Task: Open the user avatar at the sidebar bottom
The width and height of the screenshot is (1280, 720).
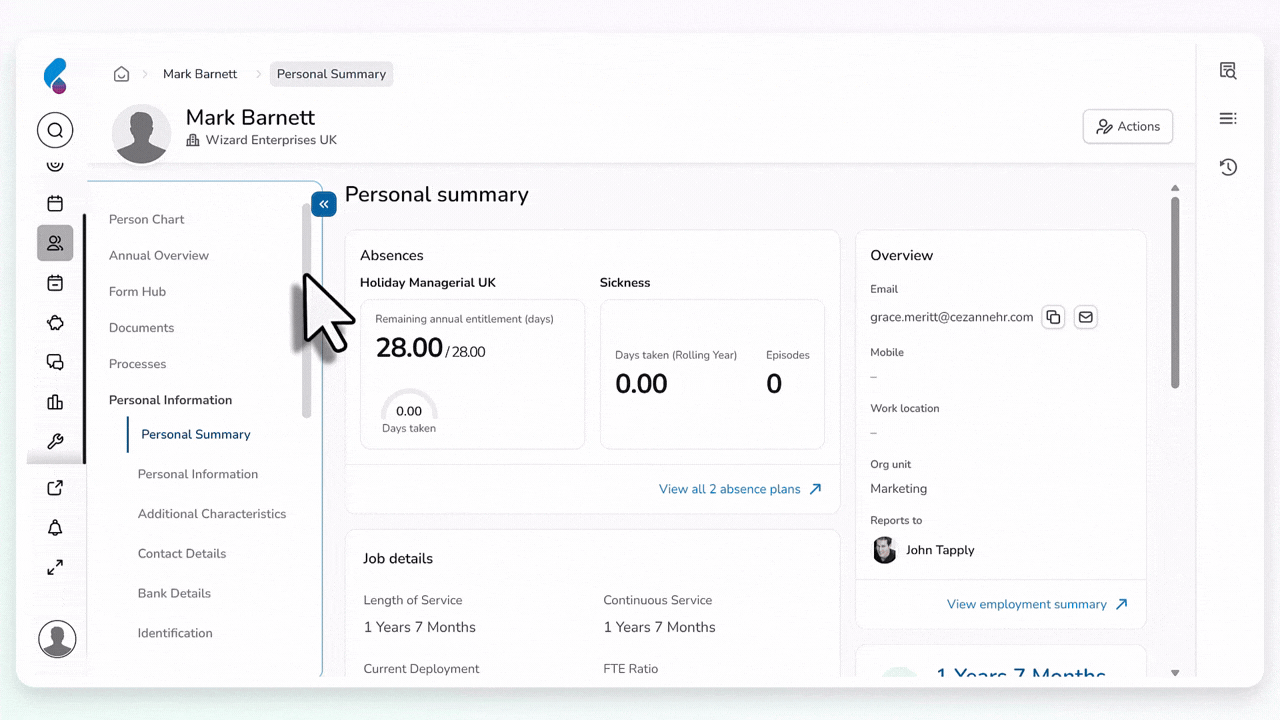Action: 57,639
